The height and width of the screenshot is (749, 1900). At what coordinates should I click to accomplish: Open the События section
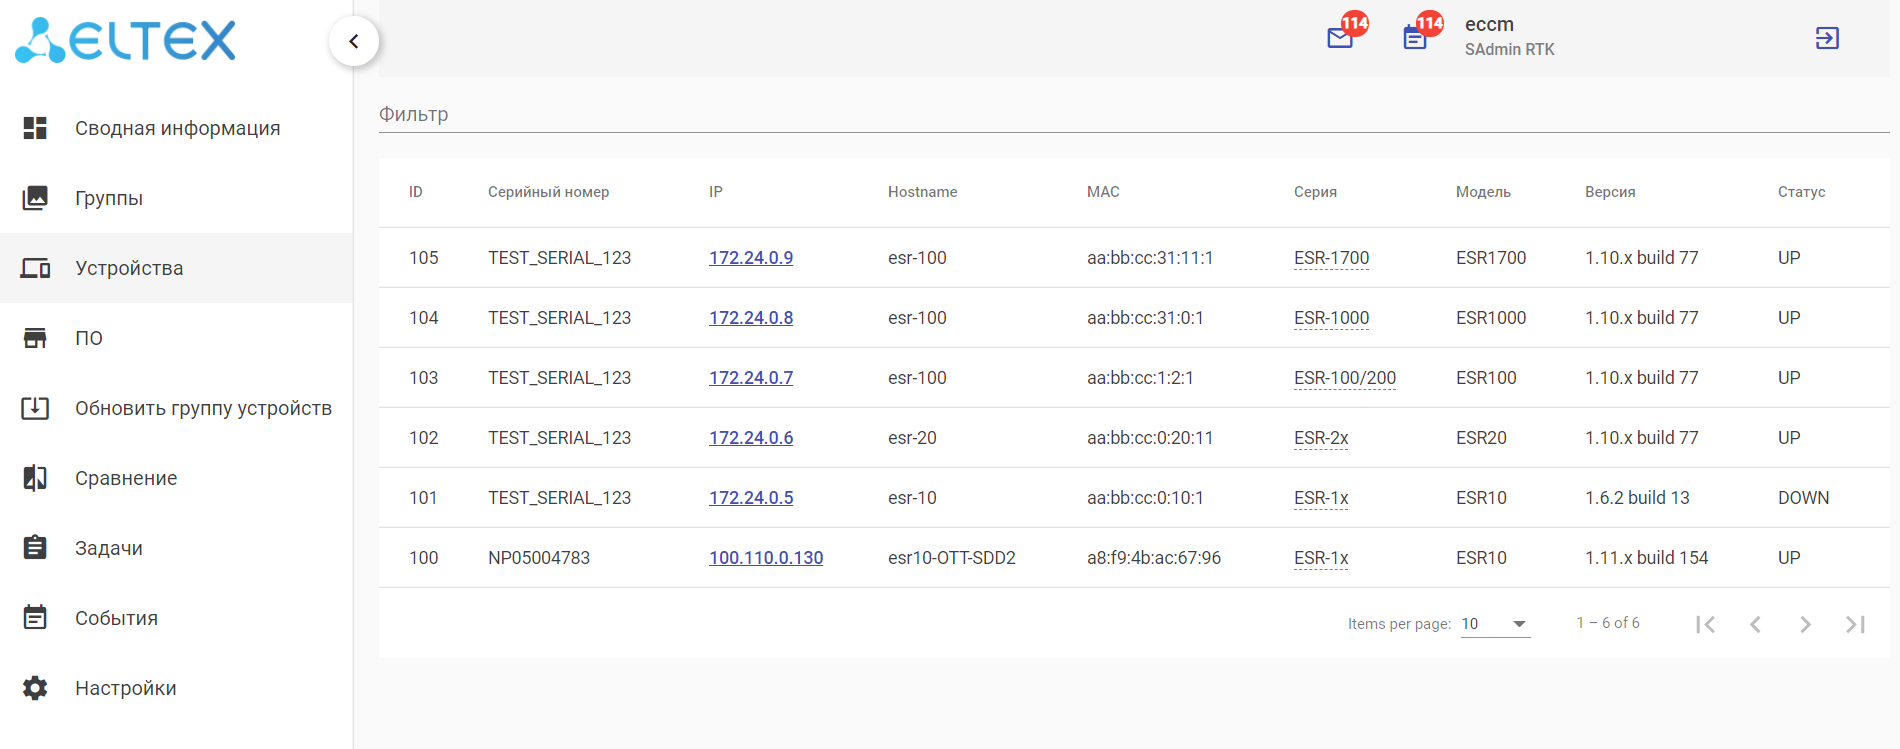[x=116, y=618]
